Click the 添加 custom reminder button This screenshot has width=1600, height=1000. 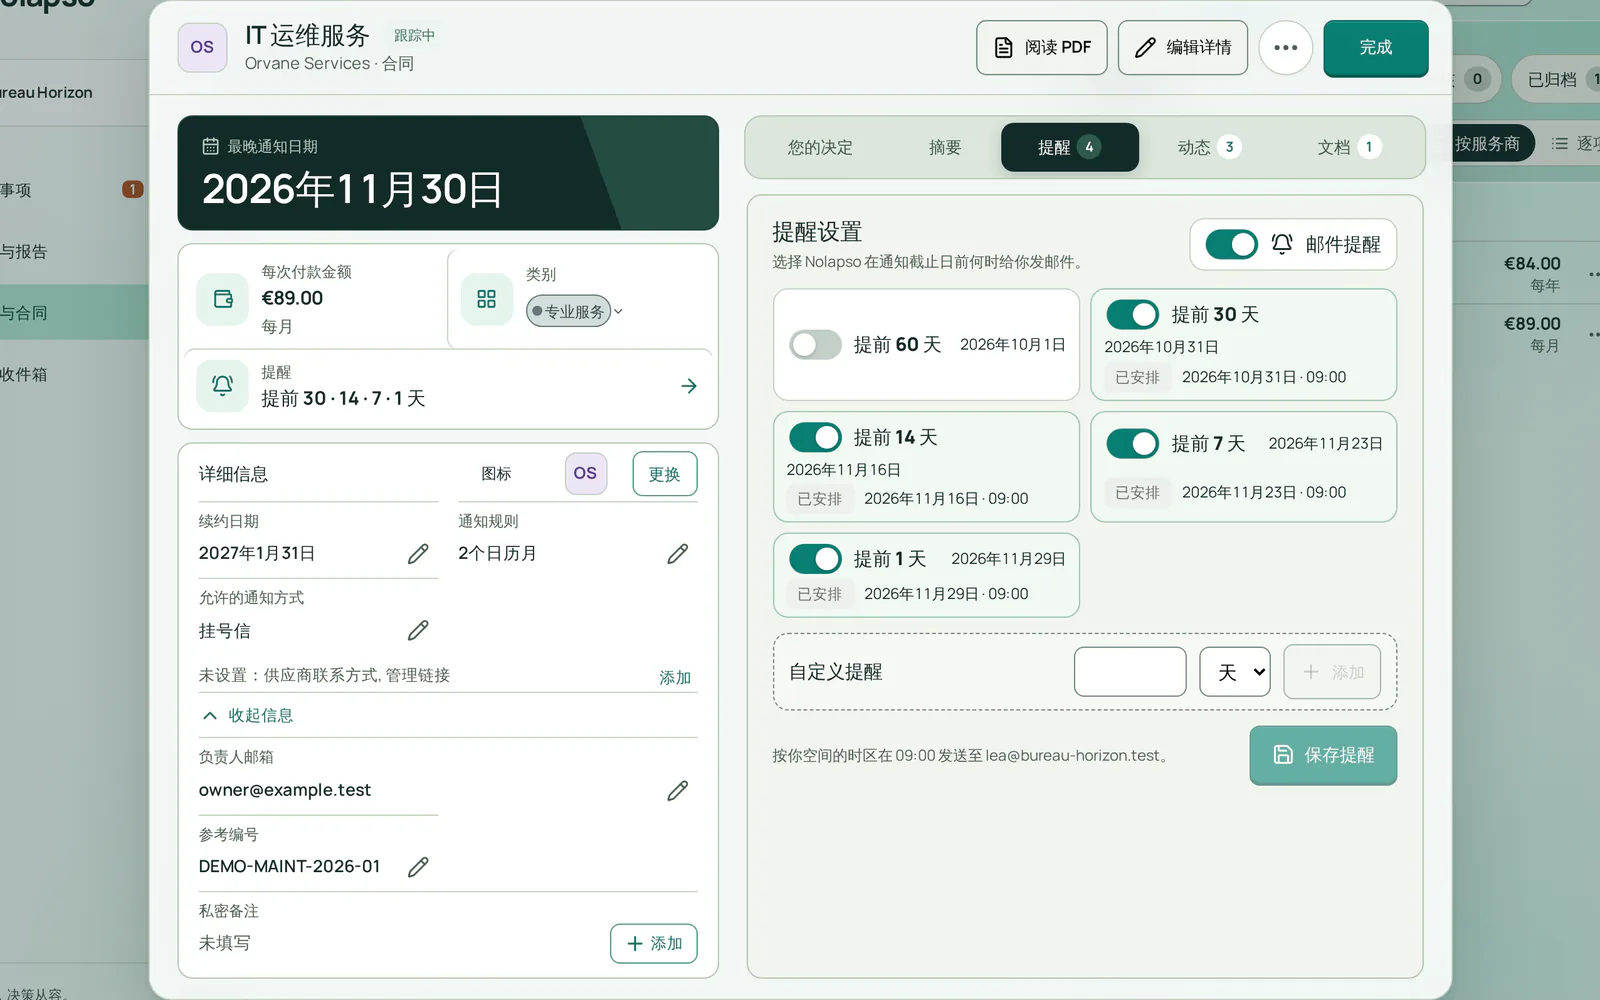[x=1332, y=672]
